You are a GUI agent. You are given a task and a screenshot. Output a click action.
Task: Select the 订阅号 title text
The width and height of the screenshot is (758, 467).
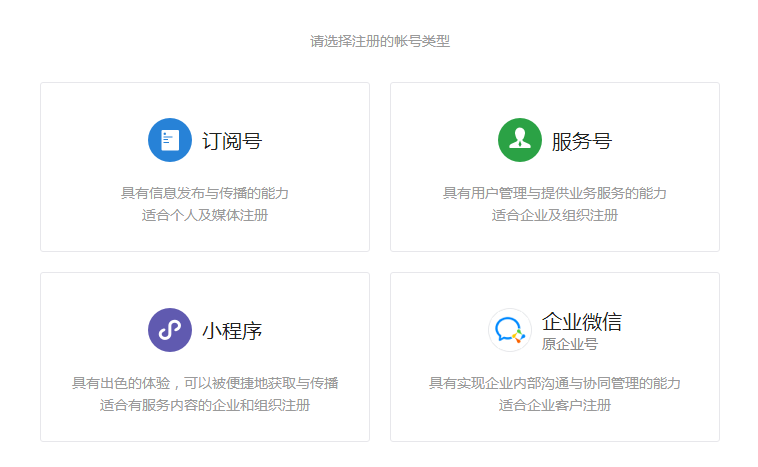[232, 141]
